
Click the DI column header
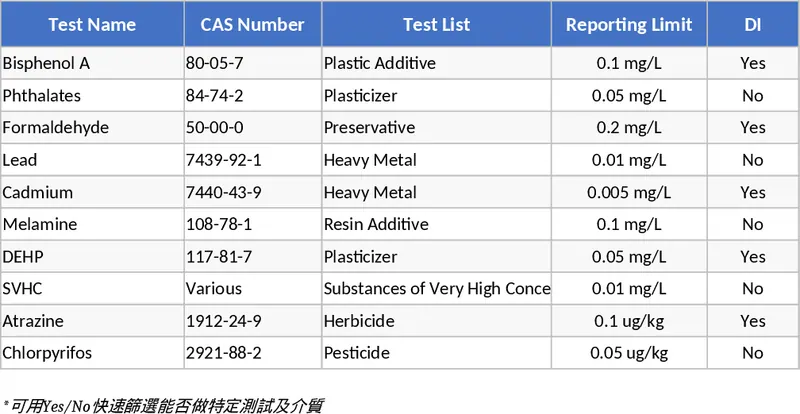753,25
